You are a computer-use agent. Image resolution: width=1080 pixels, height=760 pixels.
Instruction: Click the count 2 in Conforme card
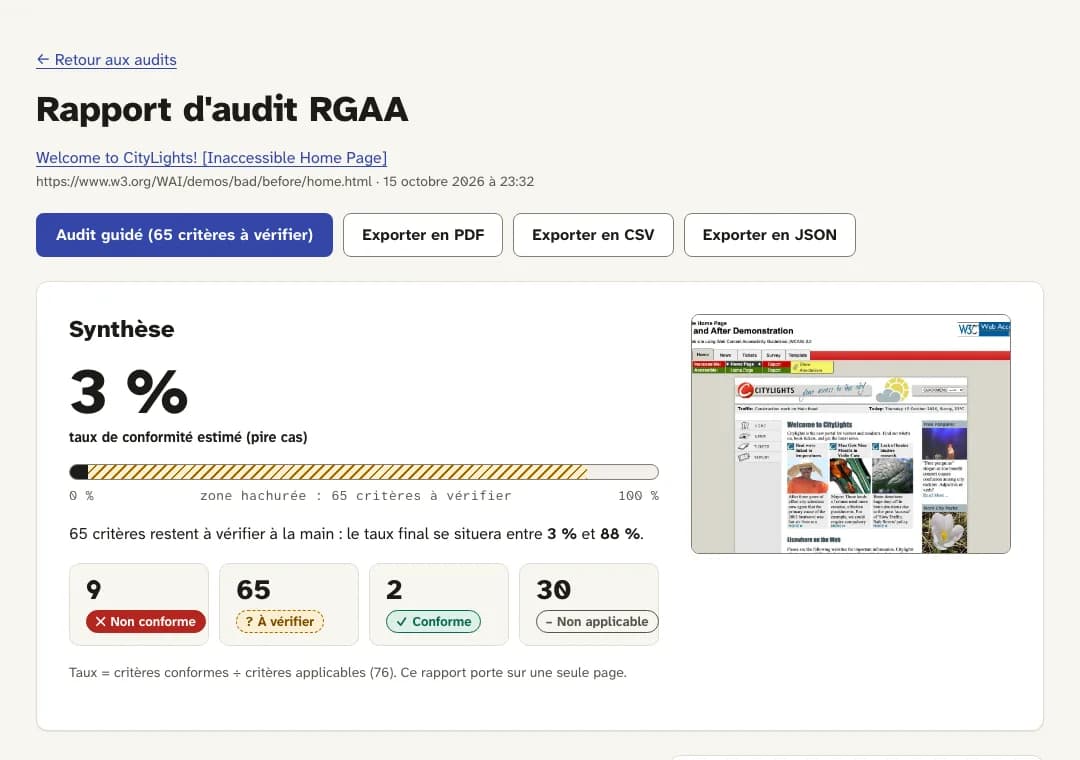click(394, 590)
